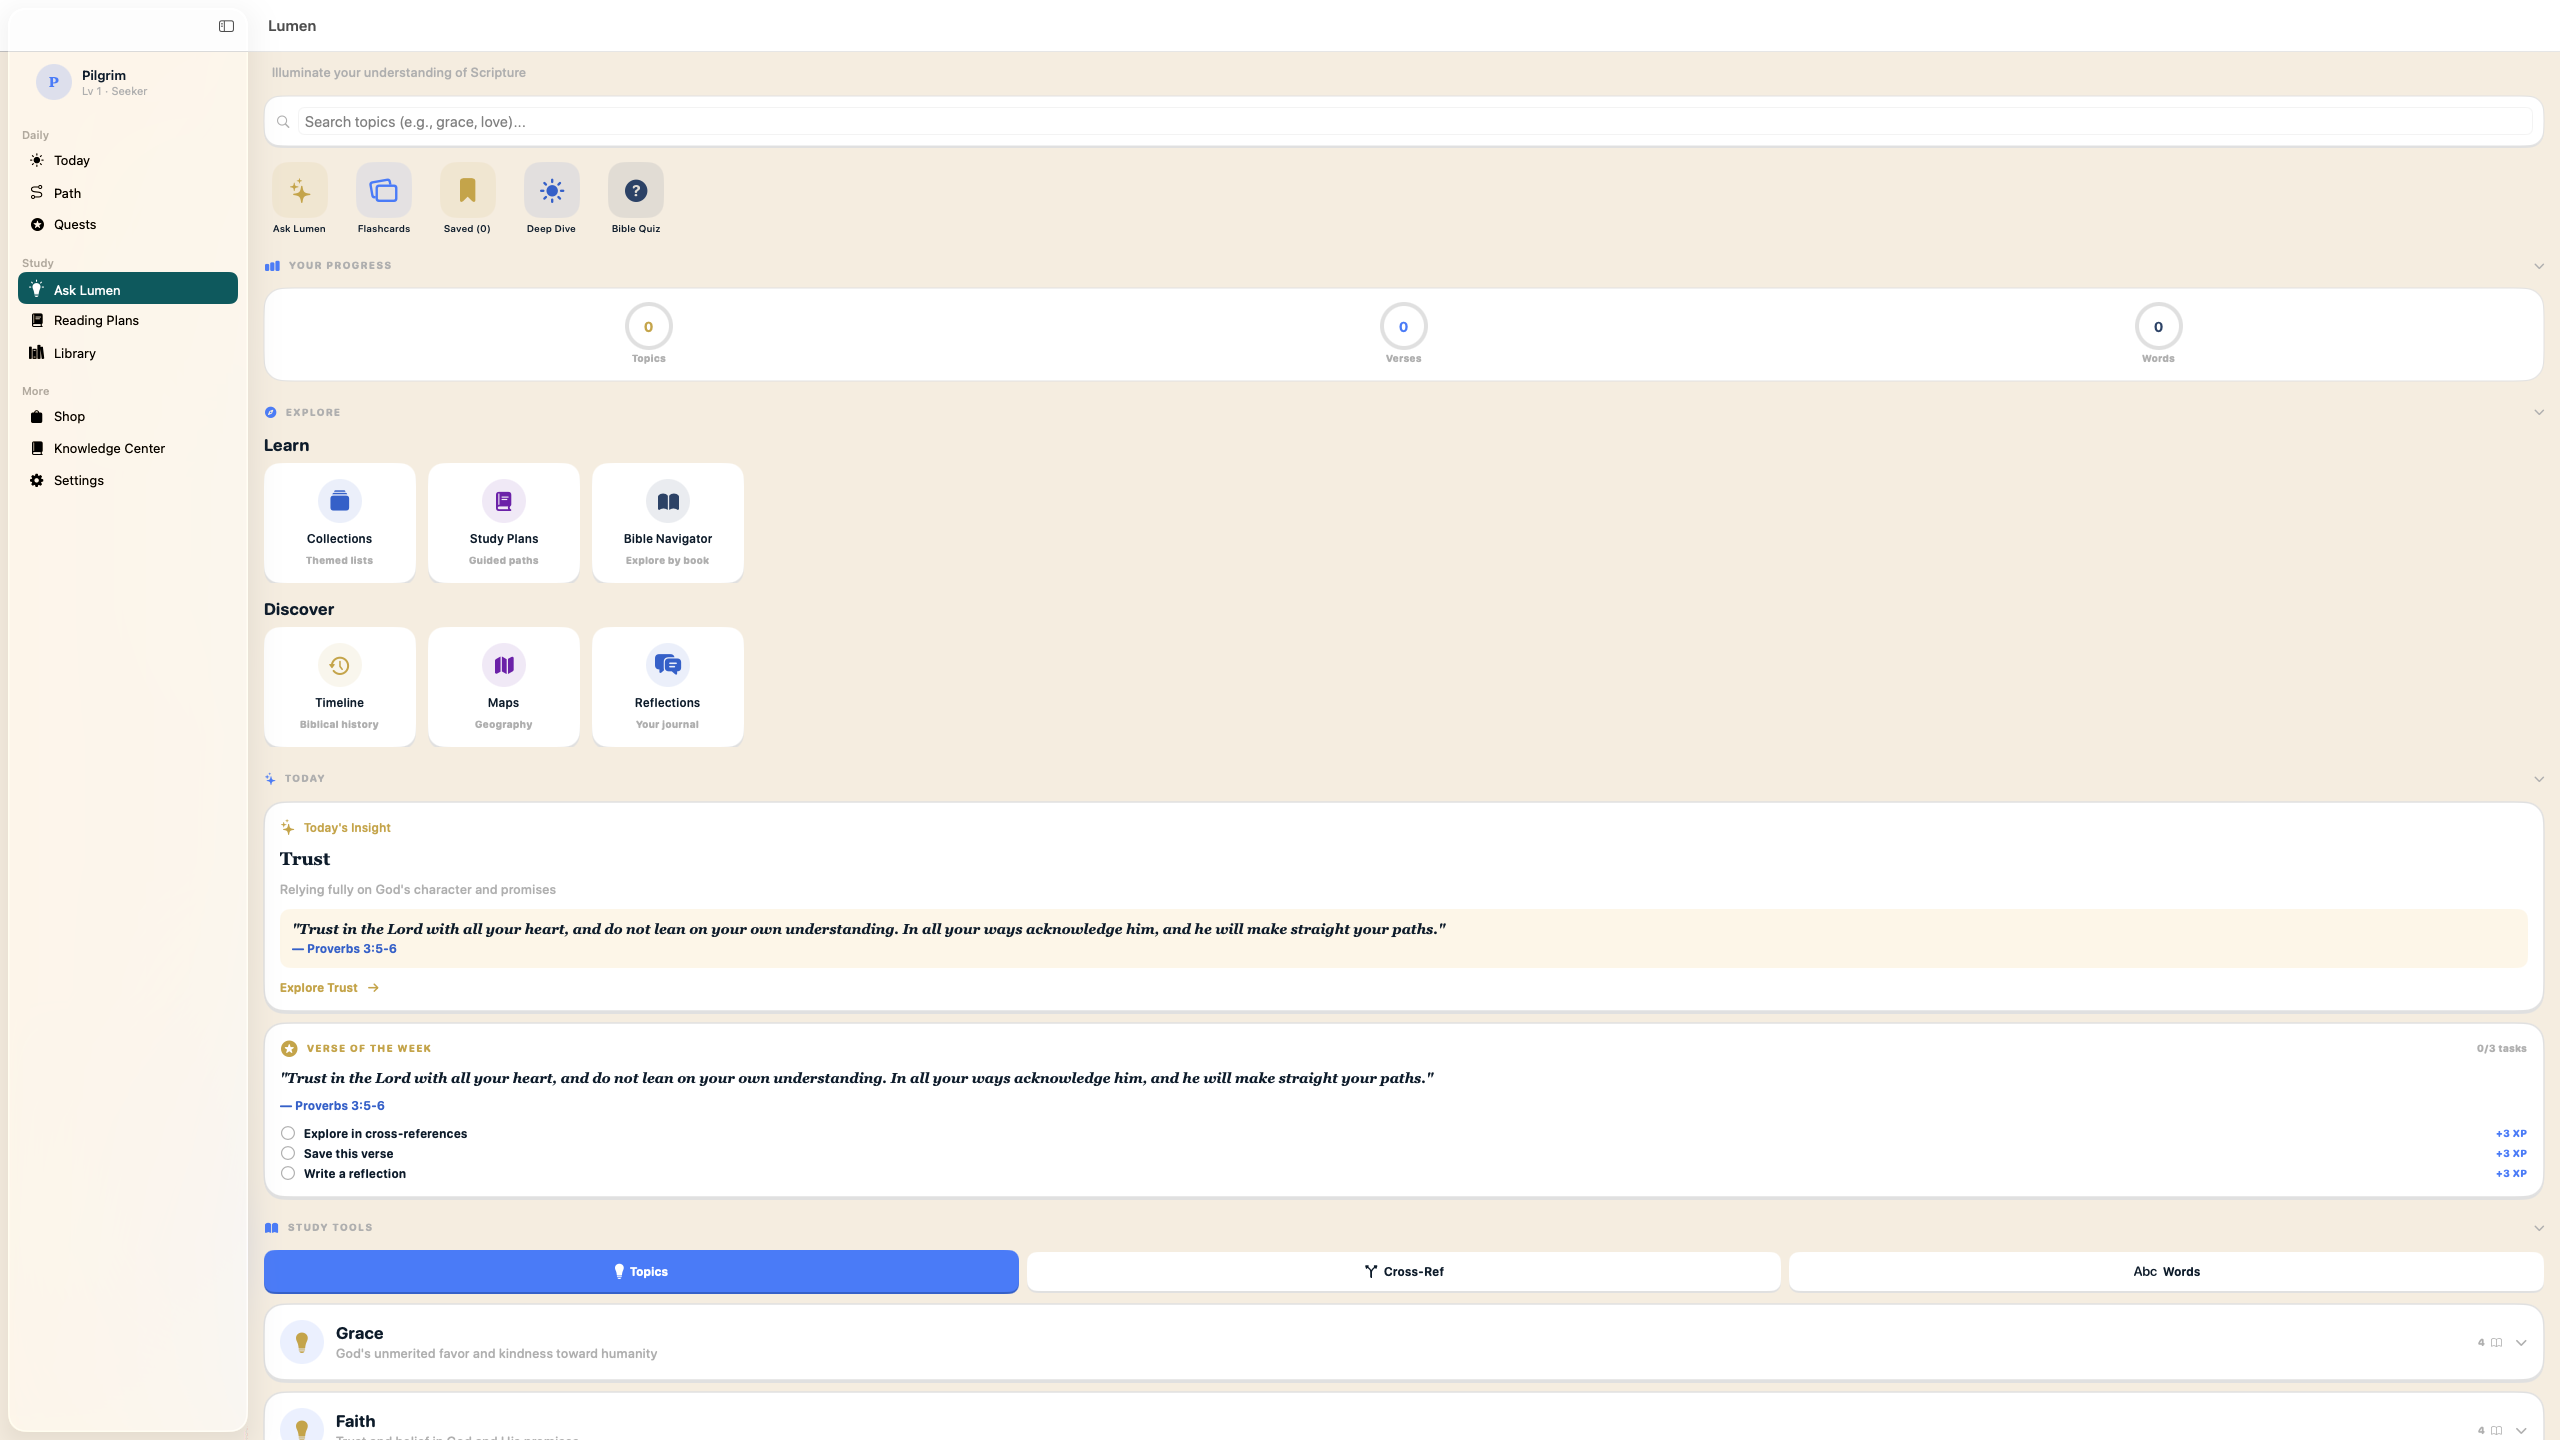Open the Maps geography card
The image size is (2560, 1440).
coord(503,687)
